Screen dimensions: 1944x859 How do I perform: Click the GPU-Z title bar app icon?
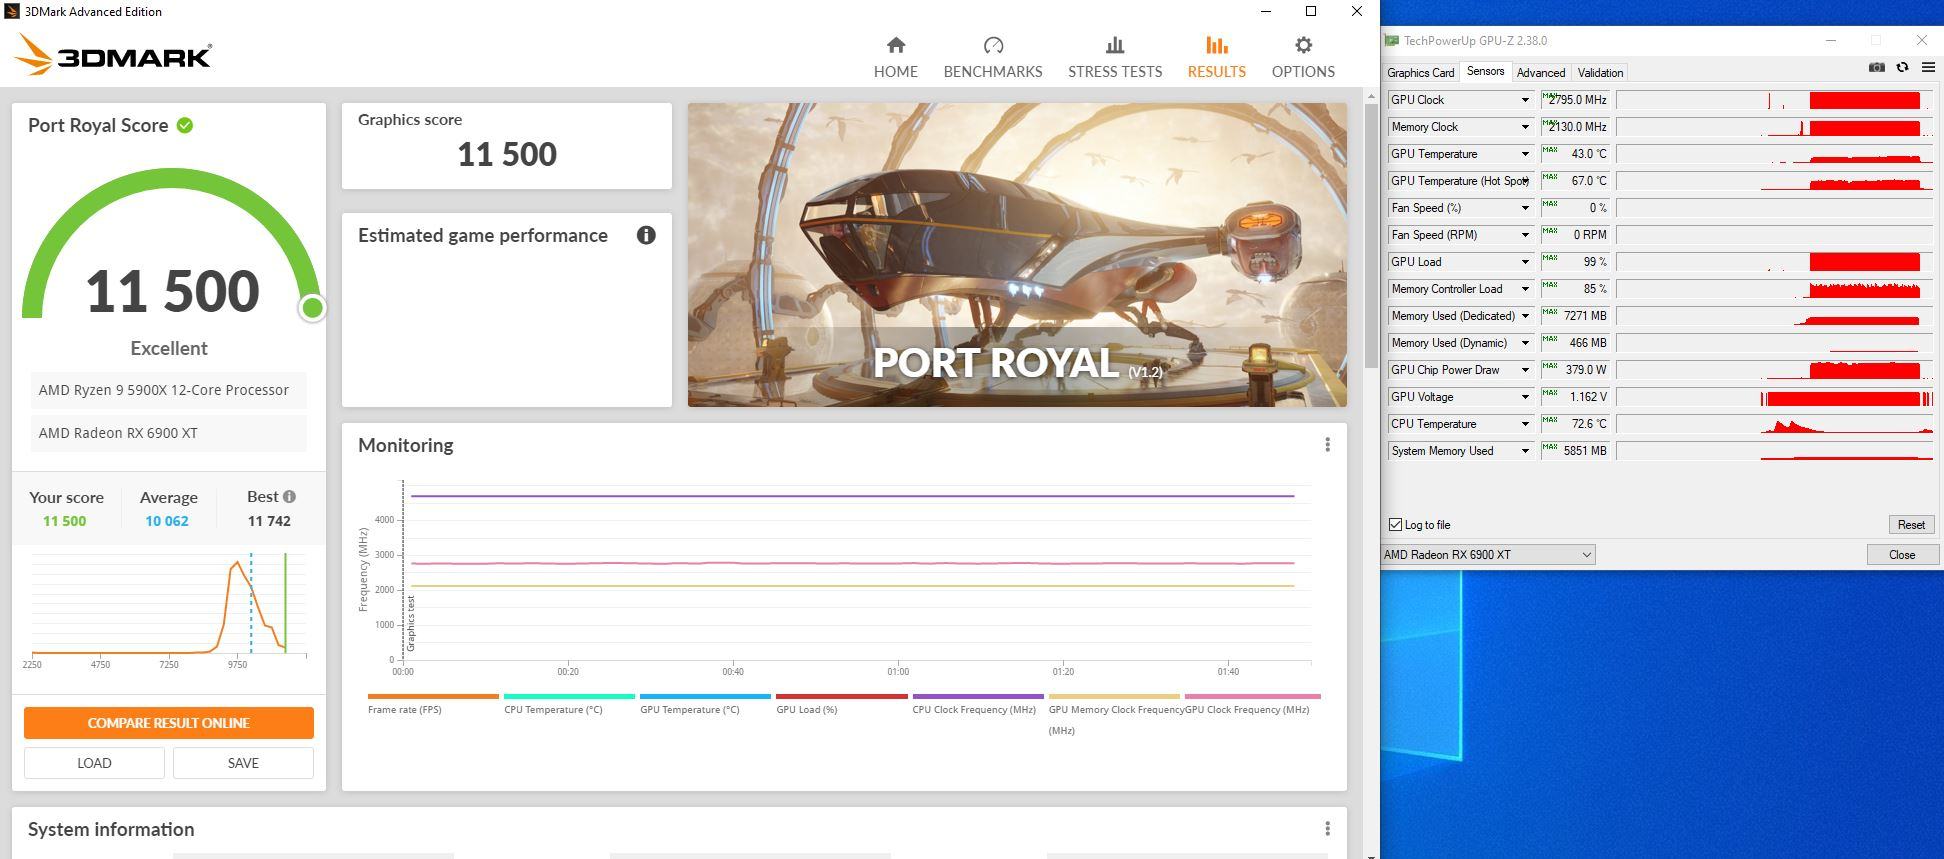click(x=1391, y=41)
